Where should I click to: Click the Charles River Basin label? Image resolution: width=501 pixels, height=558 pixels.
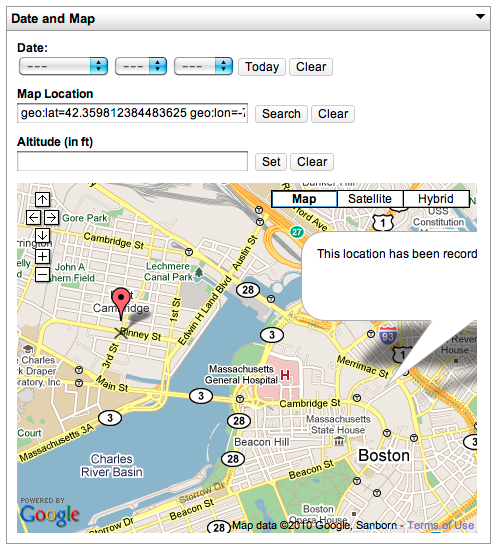(x=111, y=465)
